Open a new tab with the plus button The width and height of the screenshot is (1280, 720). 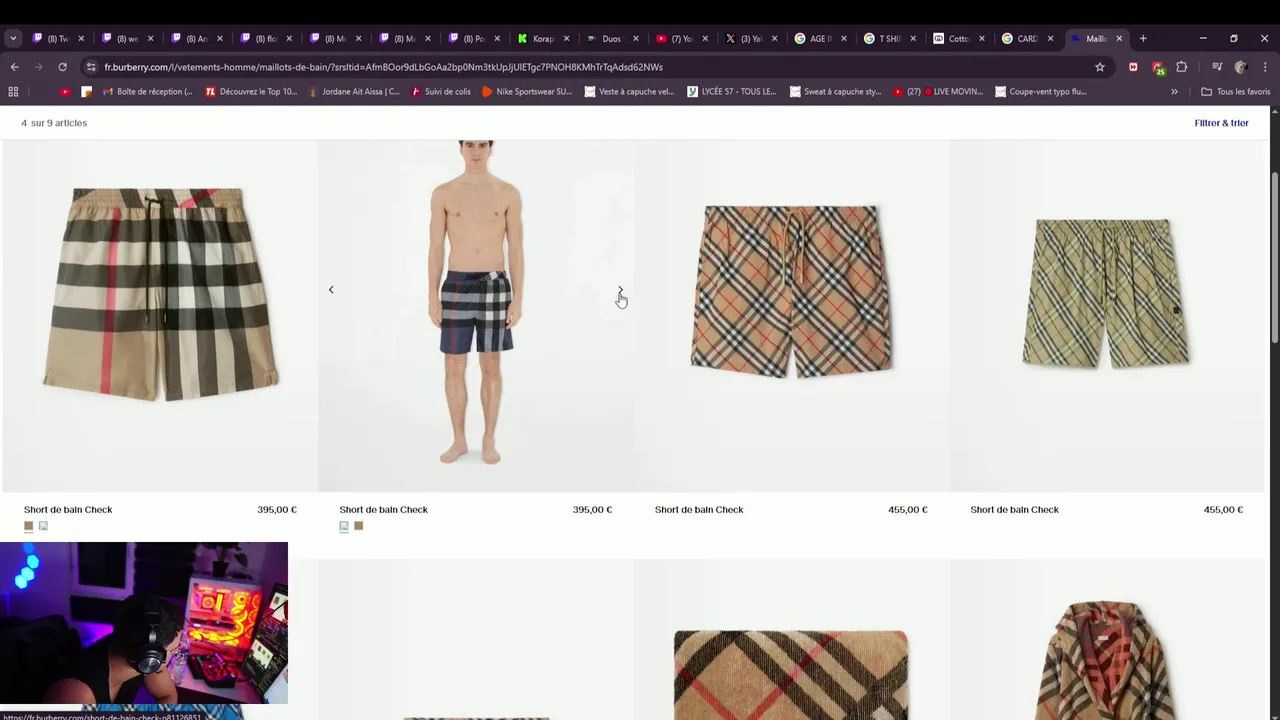(x=1143, y=38)
